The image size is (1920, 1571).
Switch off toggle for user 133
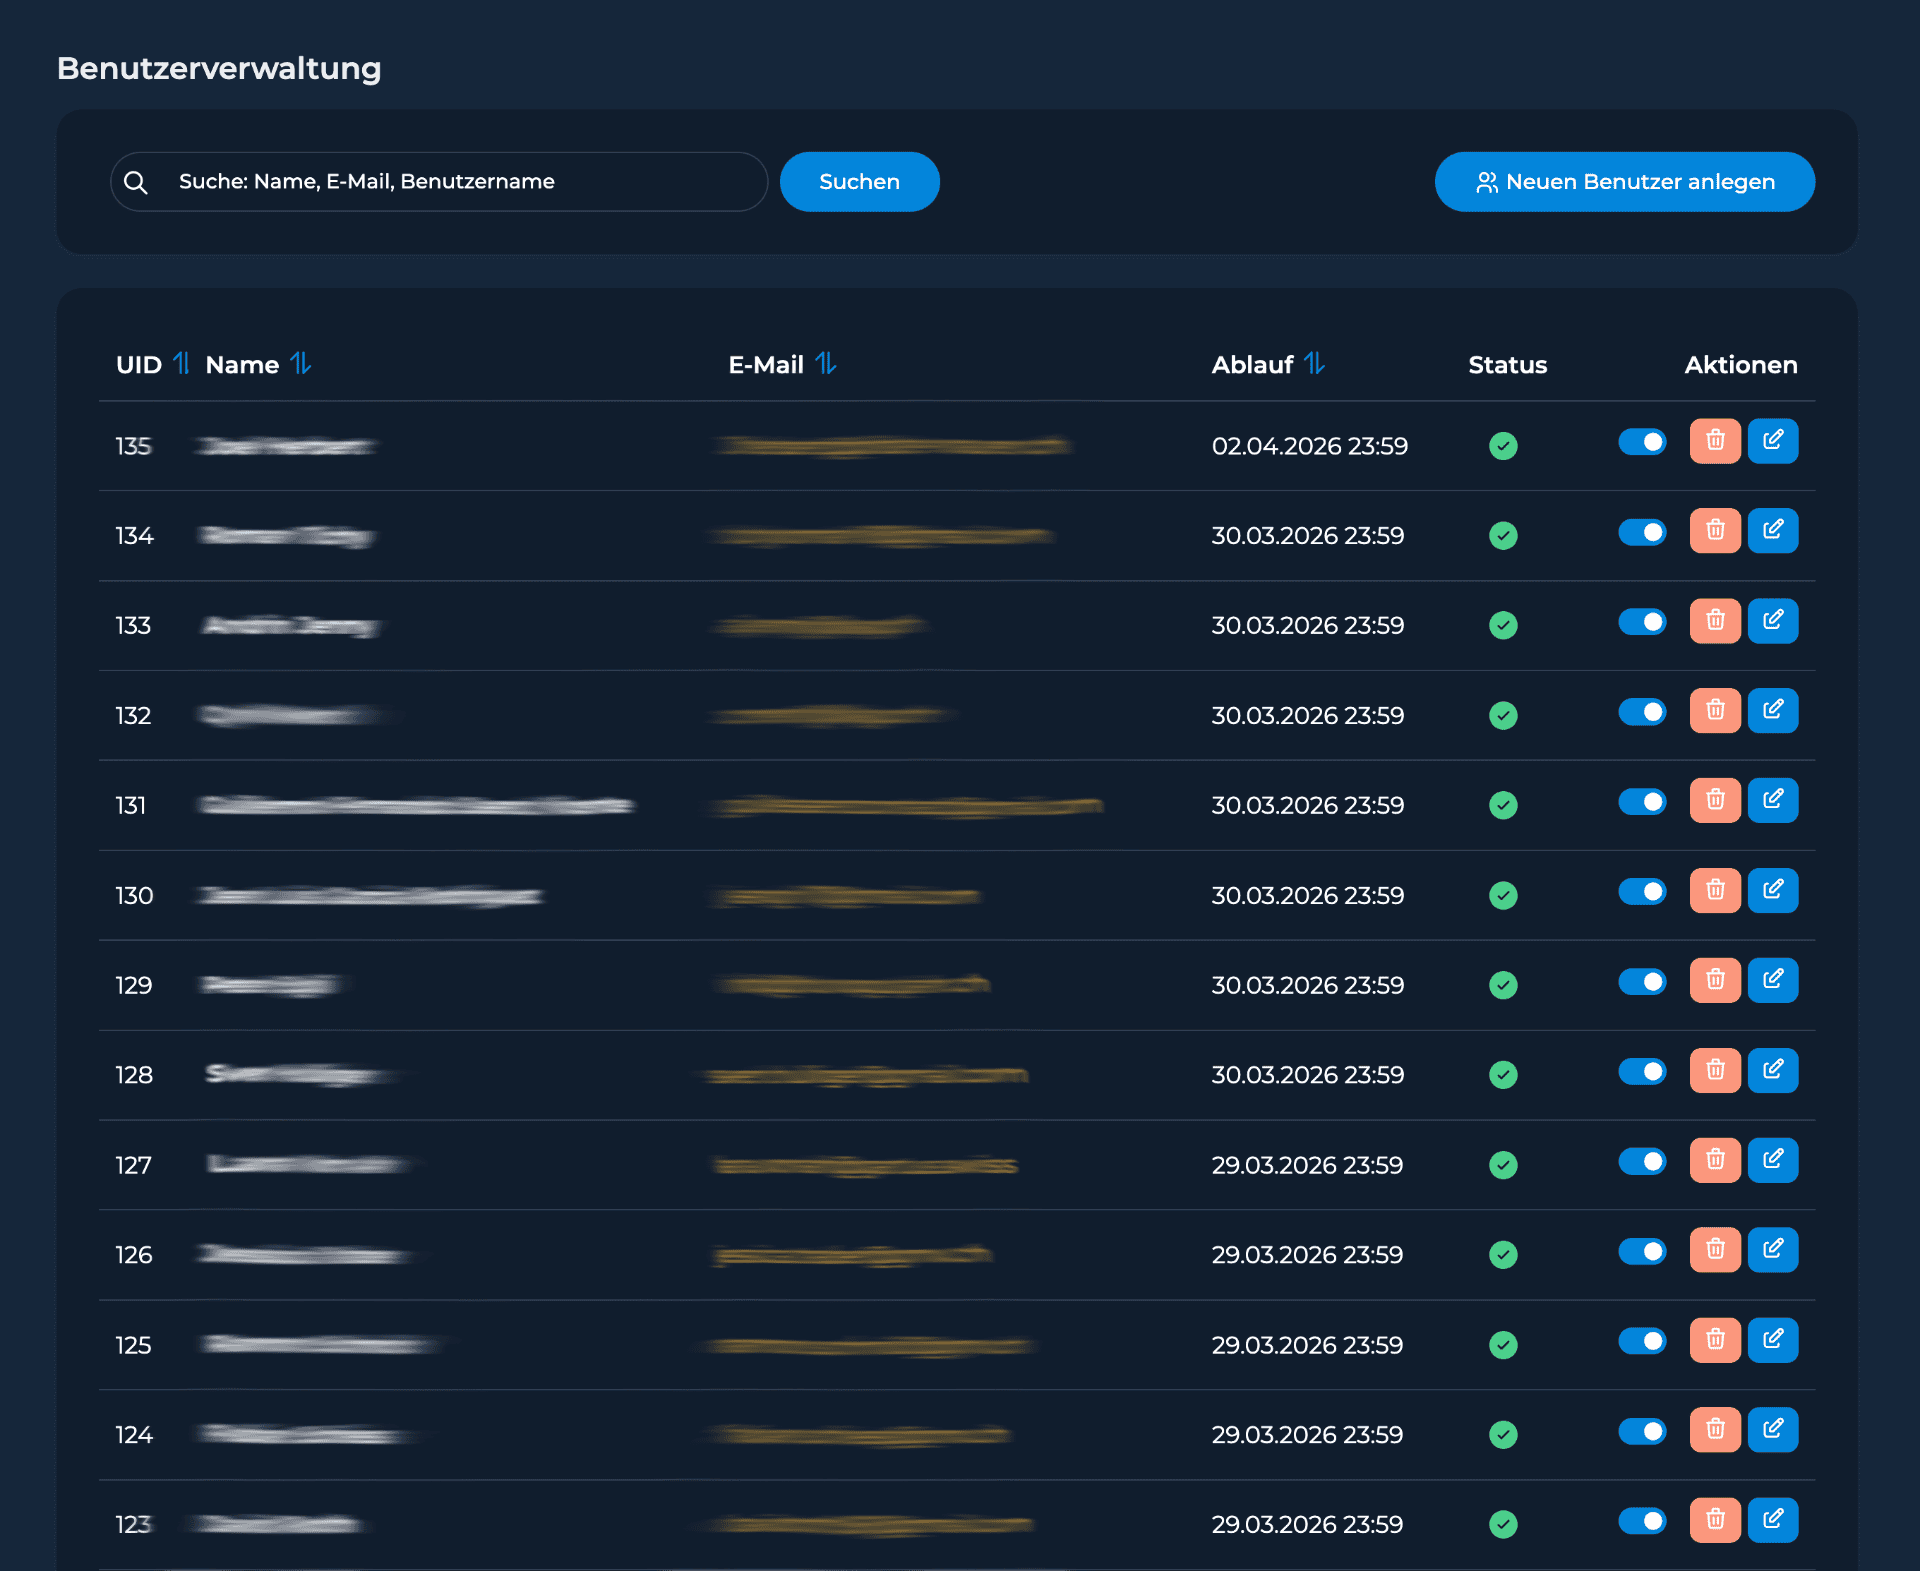[1641, 622]
